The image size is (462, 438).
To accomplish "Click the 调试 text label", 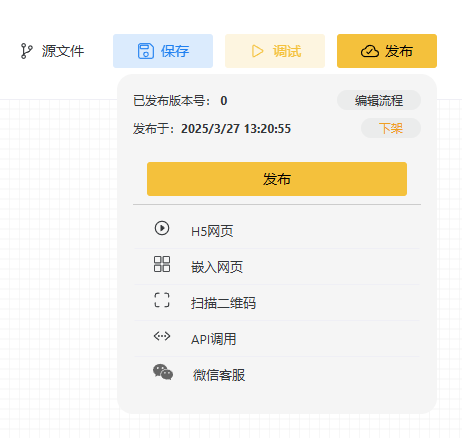I will click(x=287, y=51).
